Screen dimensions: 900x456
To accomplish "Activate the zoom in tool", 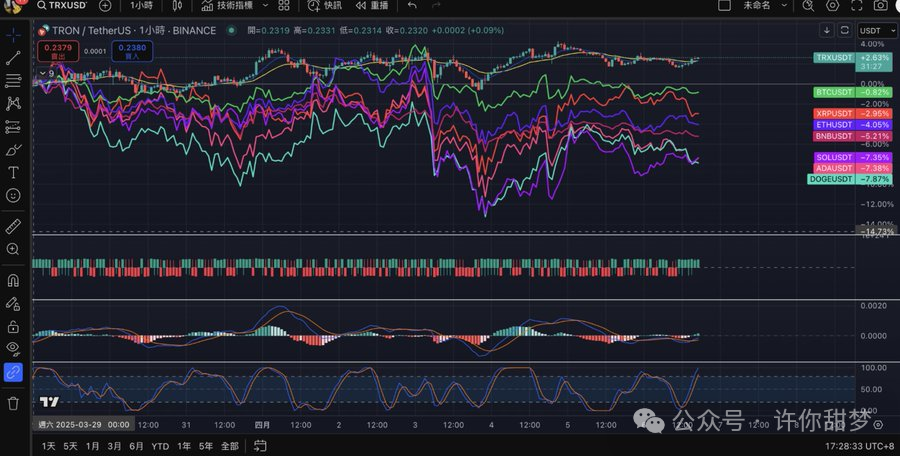I will [13, 249].
